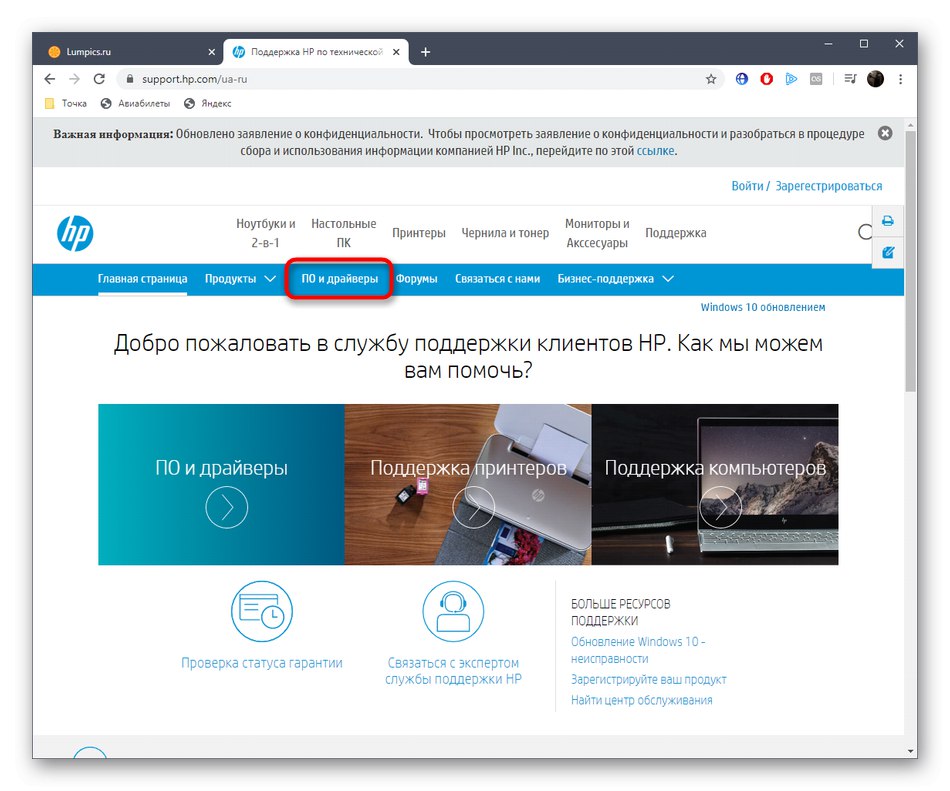The width and height of the screenshot is (950, 791).
Task: Click the warranty status check icon
Action: click(x=262, y=611)
